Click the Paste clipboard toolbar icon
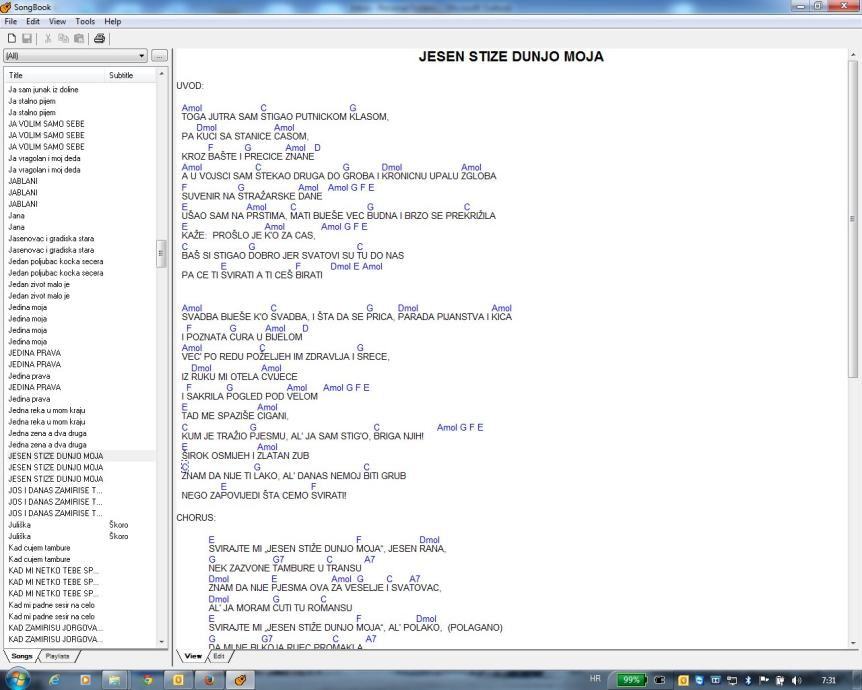This screenshot has height=690, width=862. pyautogui.click(x=77, y=38)
